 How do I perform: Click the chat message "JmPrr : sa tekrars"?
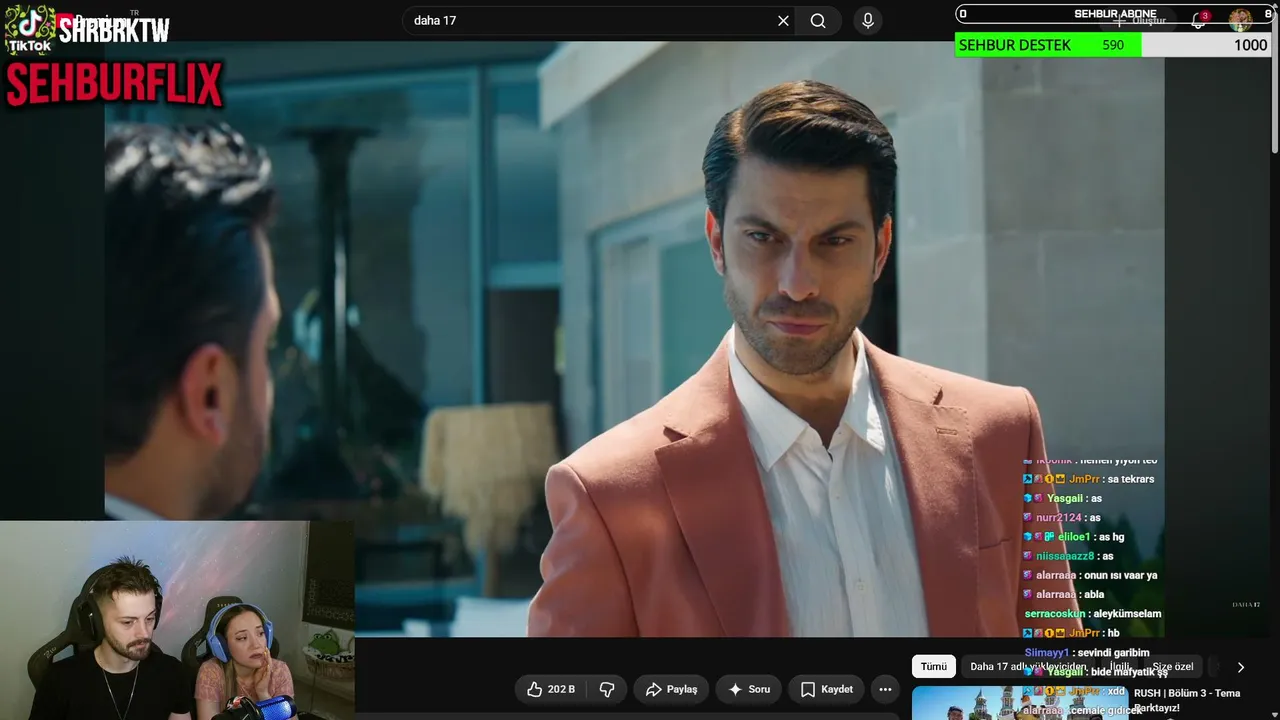point(1088,479)
